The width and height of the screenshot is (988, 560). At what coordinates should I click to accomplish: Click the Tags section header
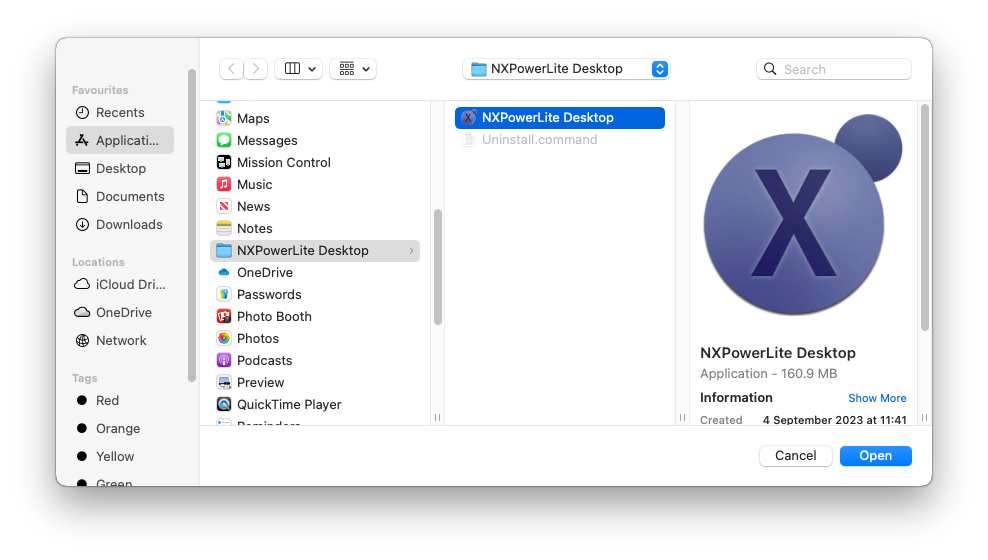coord(84,378)
